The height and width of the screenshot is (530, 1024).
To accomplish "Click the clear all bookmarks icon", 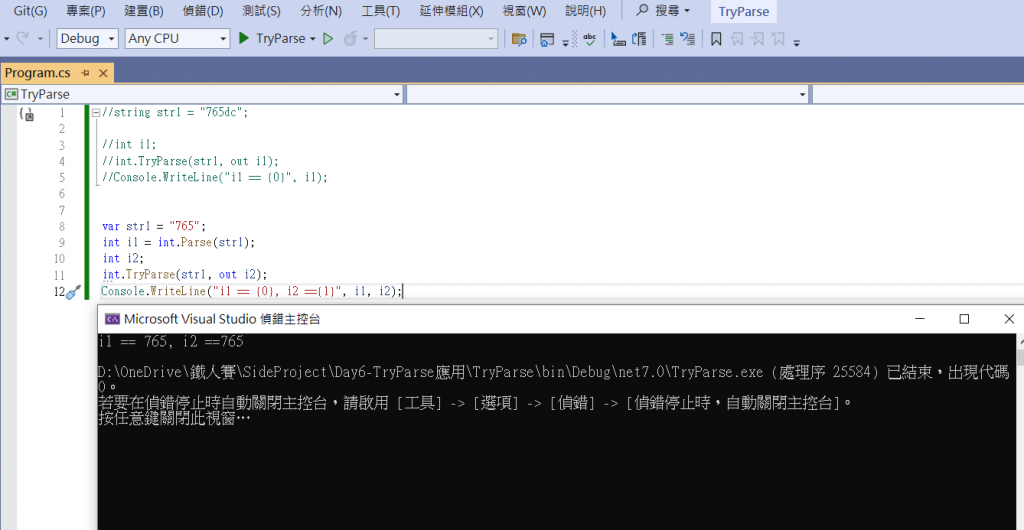I will pos(777,39).
